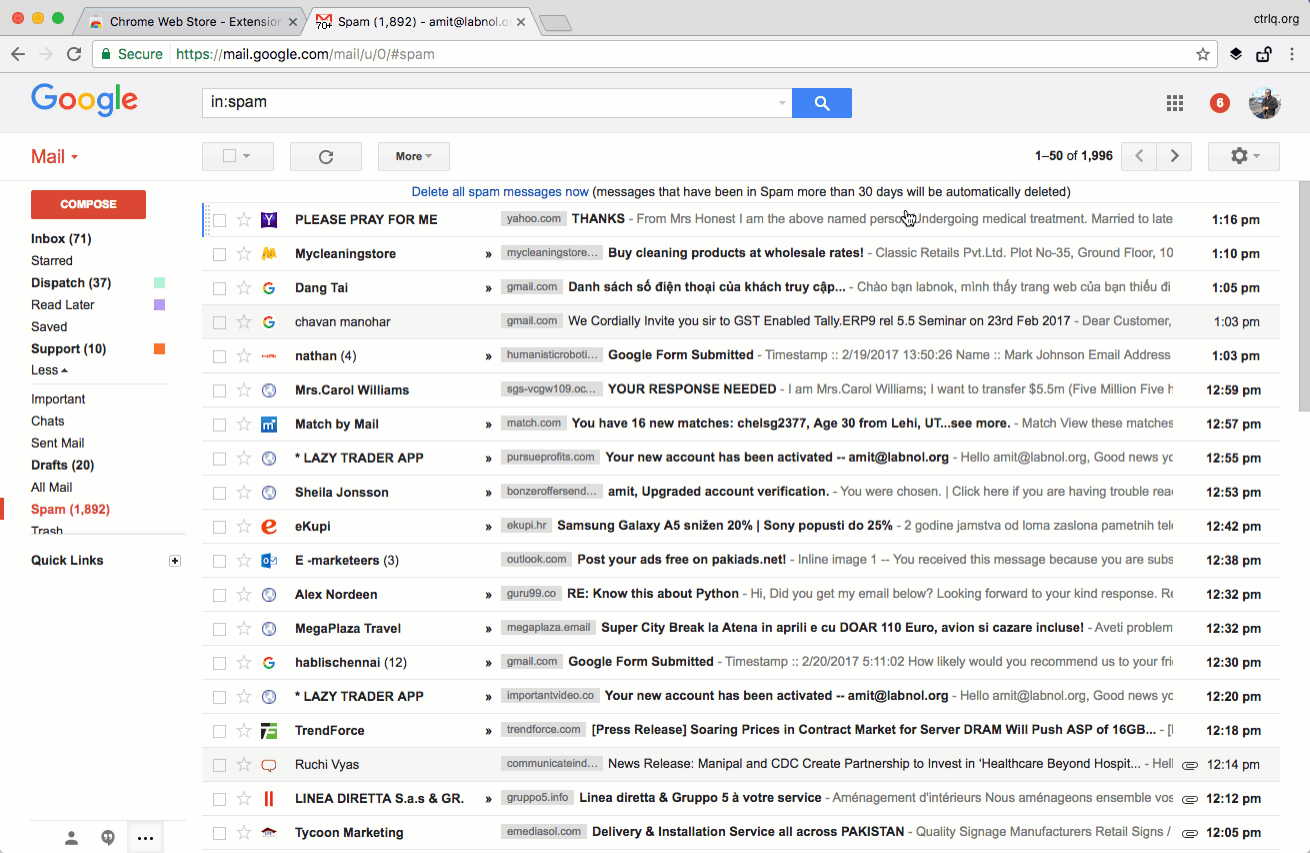Select the Mrs.Carol Williams message checkbox
Screen dimensions: 1310x853
pos(219,390)
